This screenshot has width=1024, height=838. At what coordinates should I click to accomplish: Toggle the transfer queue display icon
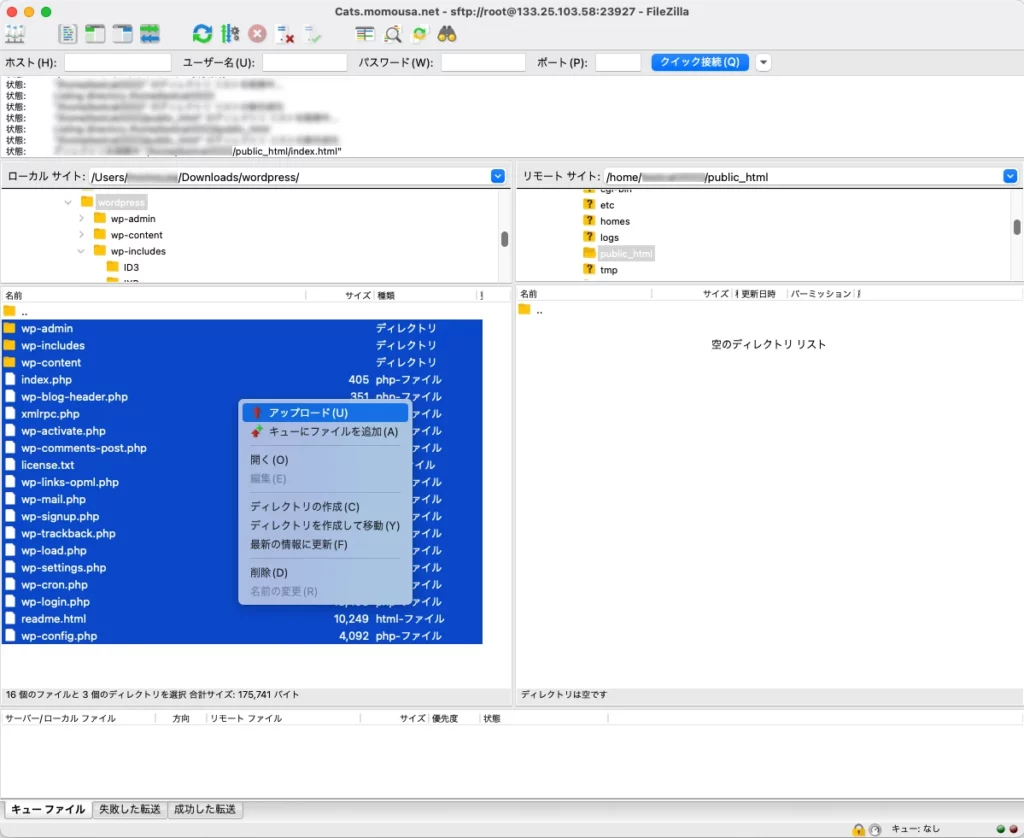click(150, 34)
